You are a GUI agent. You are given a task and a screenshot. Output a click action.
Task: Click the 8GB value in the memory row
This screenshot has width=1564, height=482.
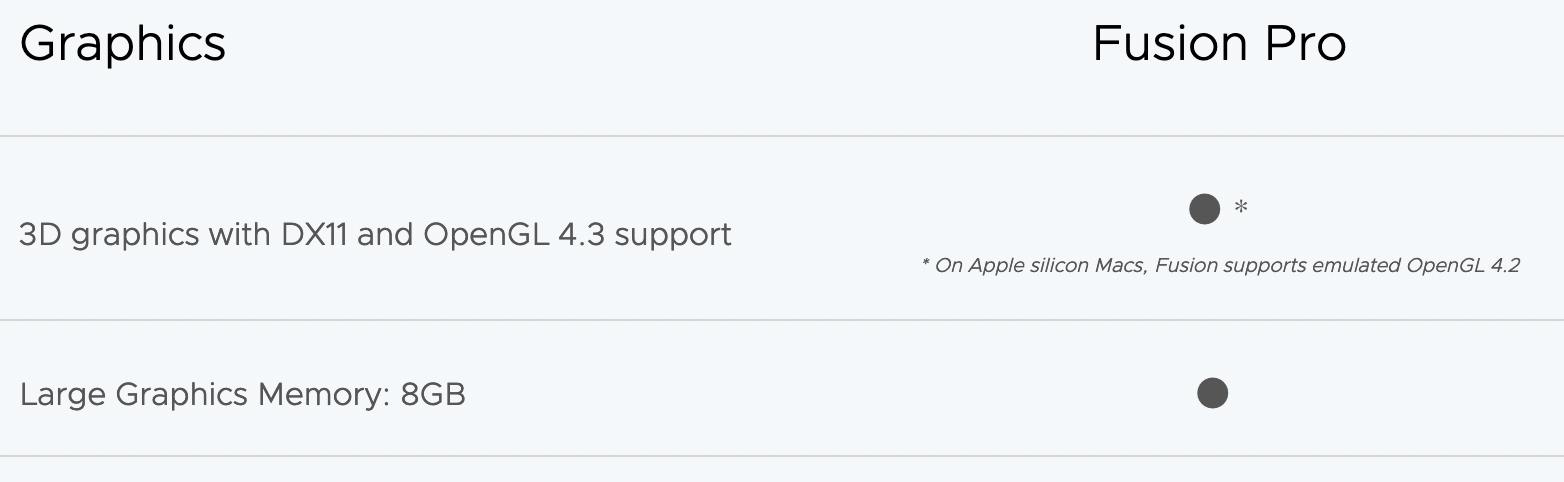pyautogui.click(x=433, y=394)
